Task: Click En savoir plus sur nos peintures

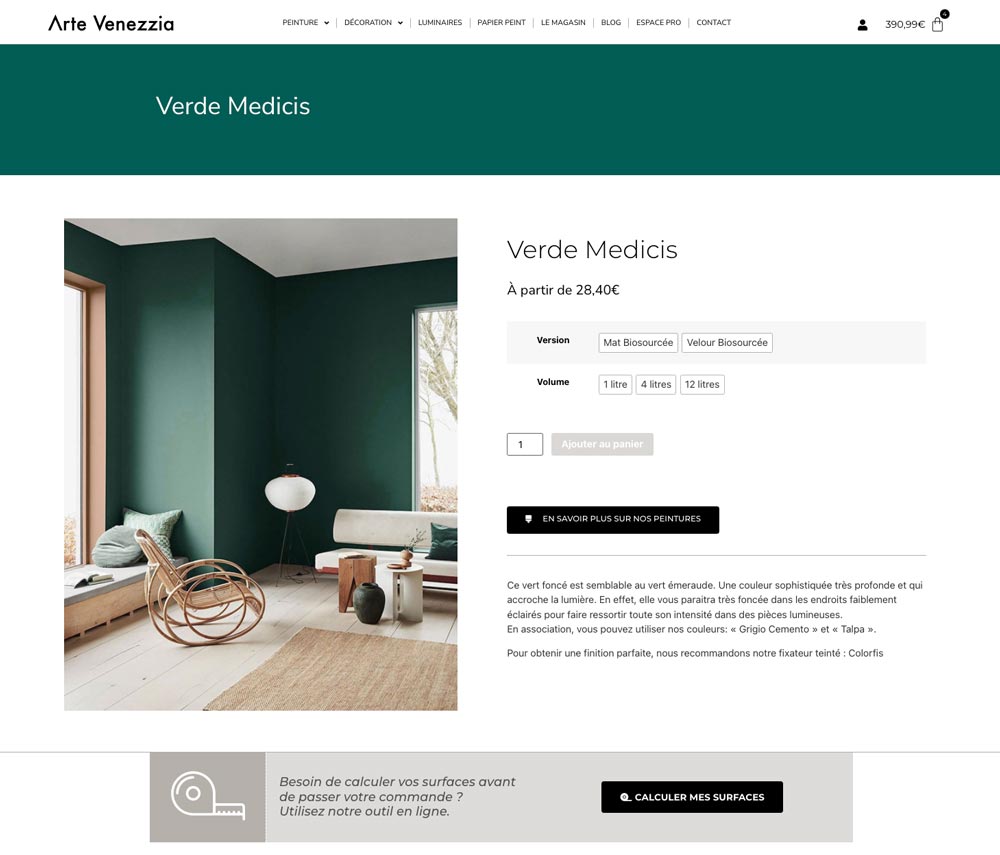Action: (x=613, y=520)
